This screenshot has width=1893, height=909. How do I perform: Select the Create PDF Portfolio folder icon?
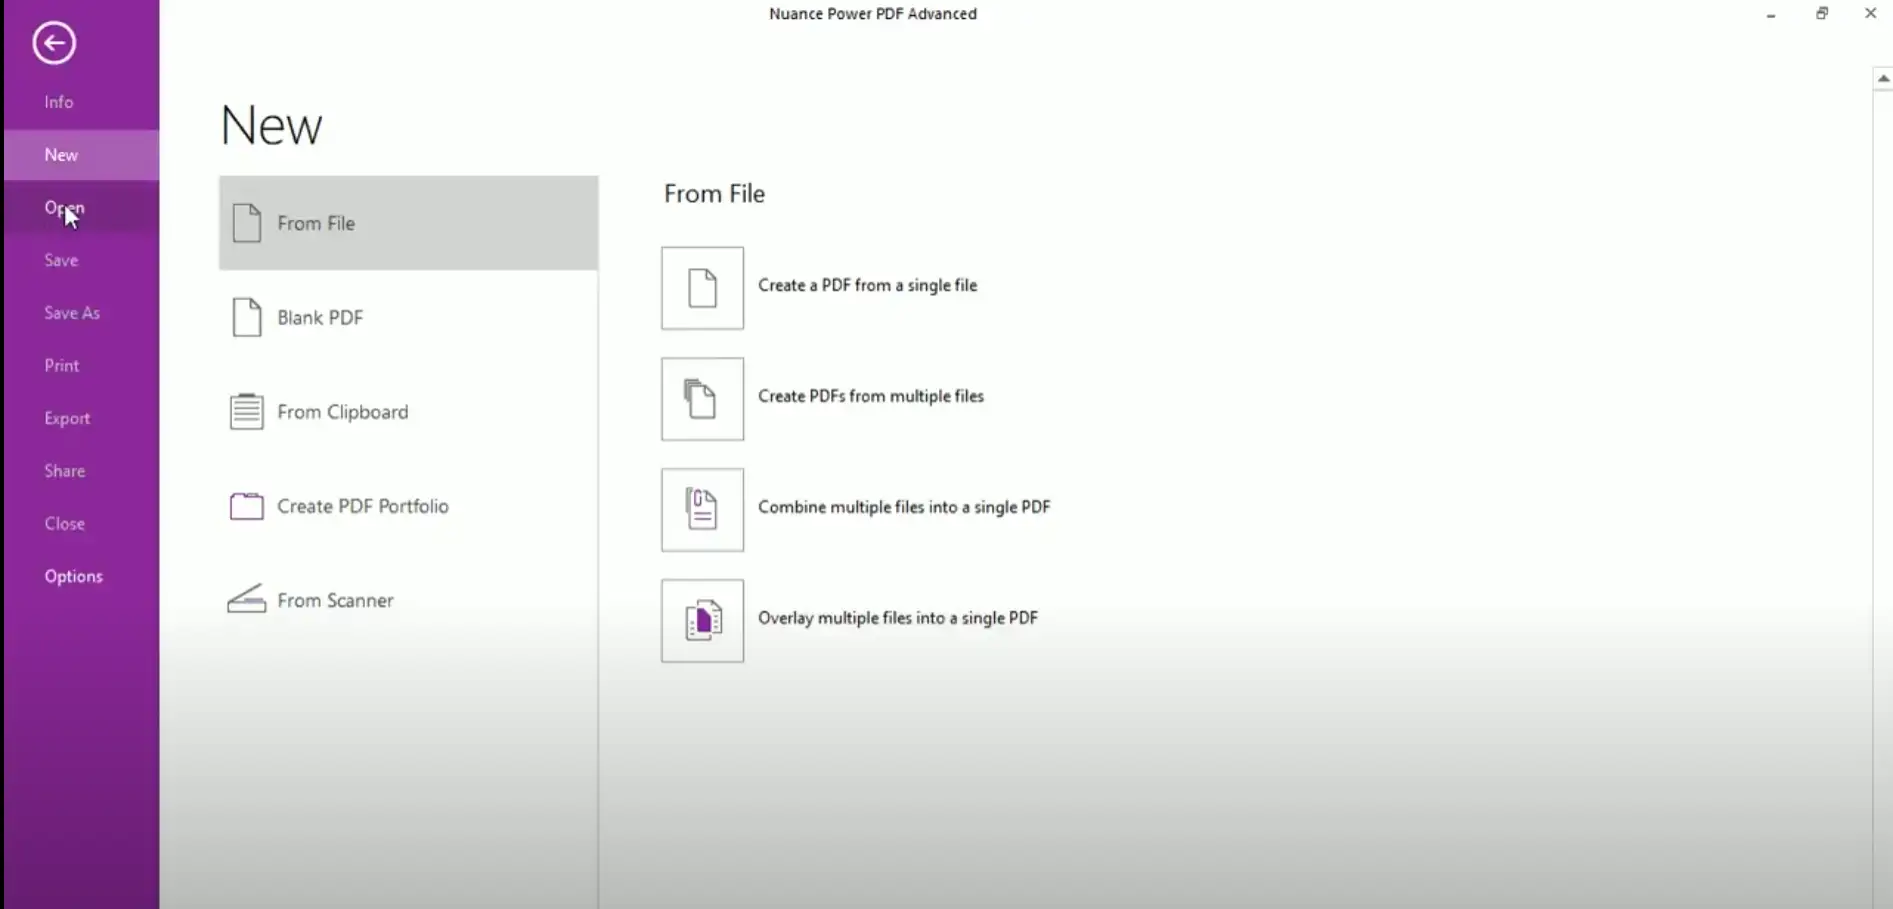point(246,506)
